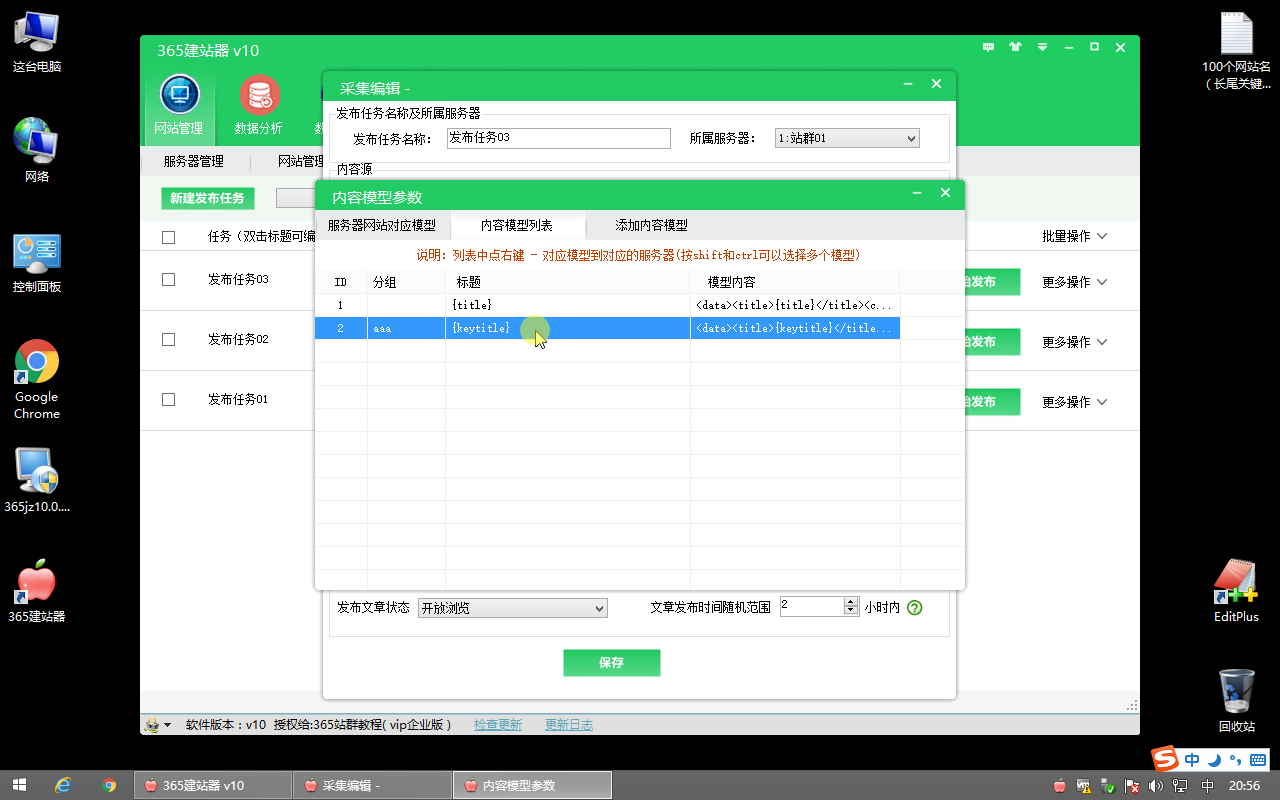Screen dimensions: 1280x800
Task: Check the 发布任务01 checkbox
Action: (168, 400)
